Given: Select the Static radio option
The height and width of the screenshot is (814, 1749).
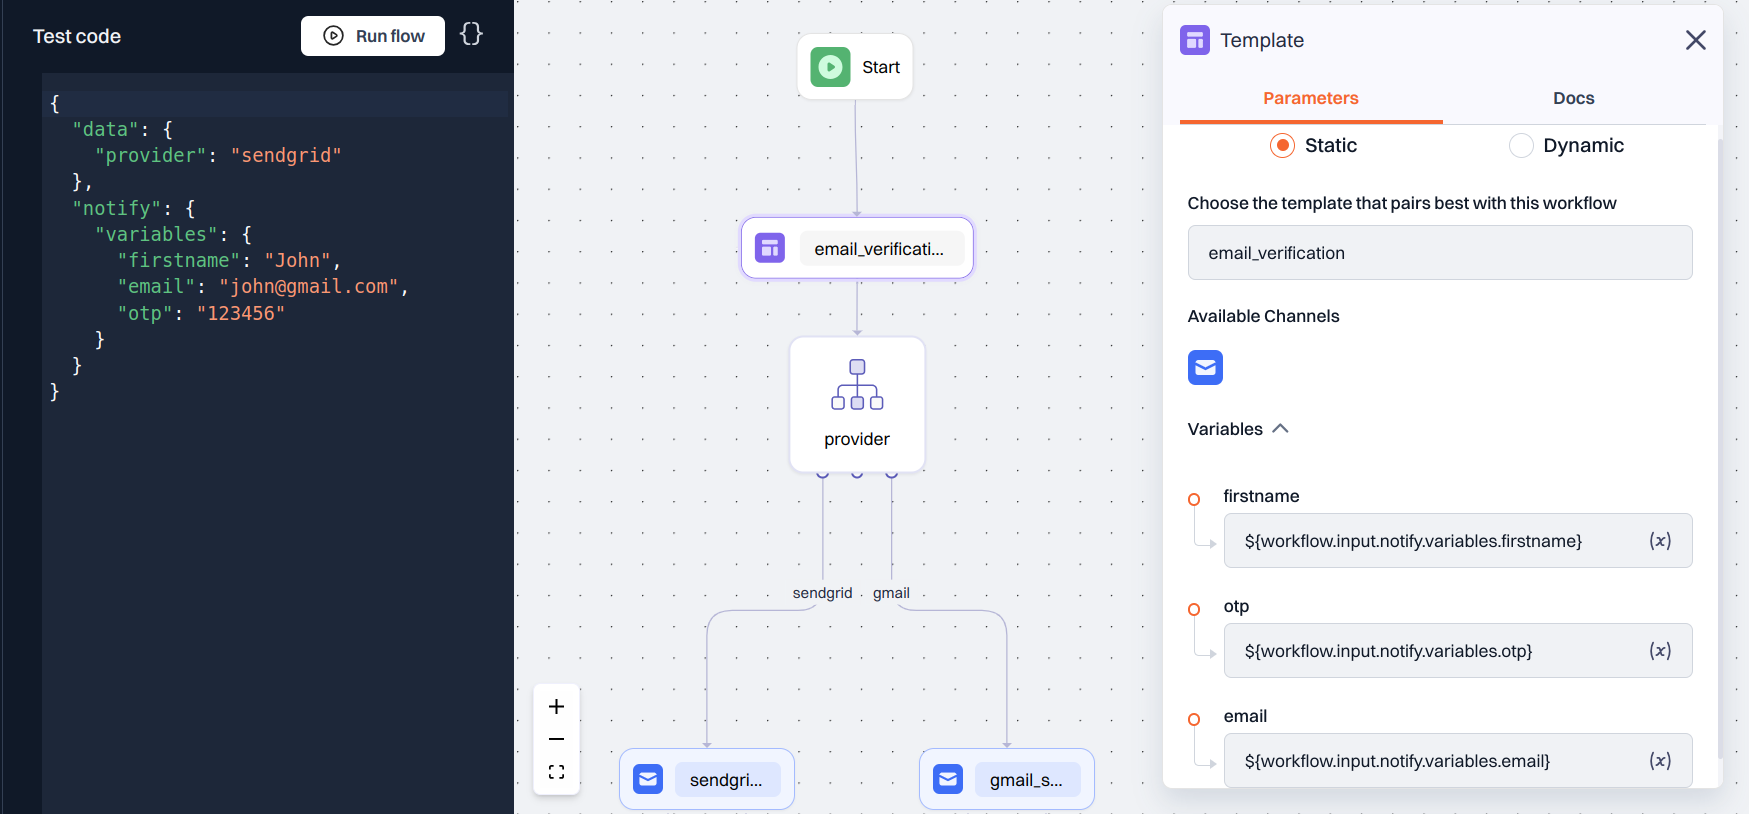Looking at the screenshot, I should click(x=1282, y=145).
